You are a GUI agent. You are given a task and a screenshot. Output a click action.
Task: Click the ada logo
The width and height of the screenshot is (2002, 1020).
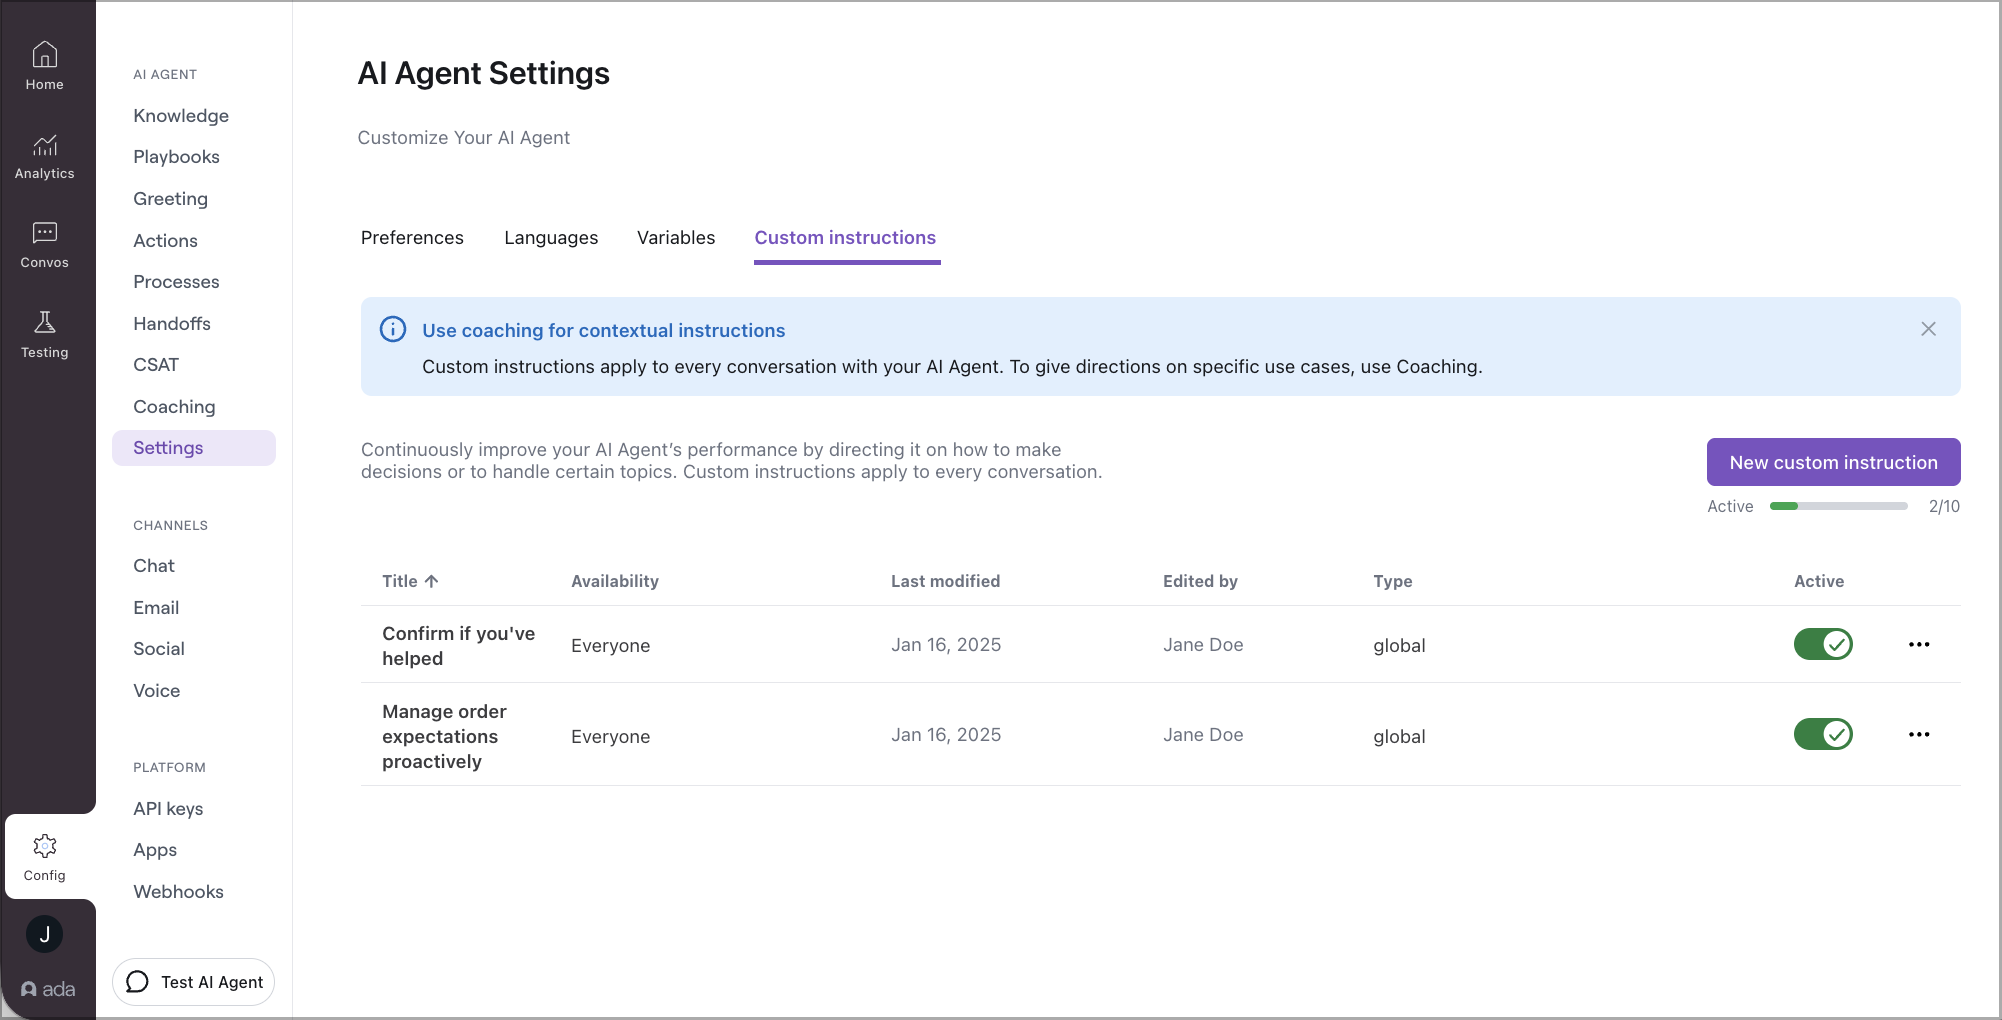click(48, 989)
